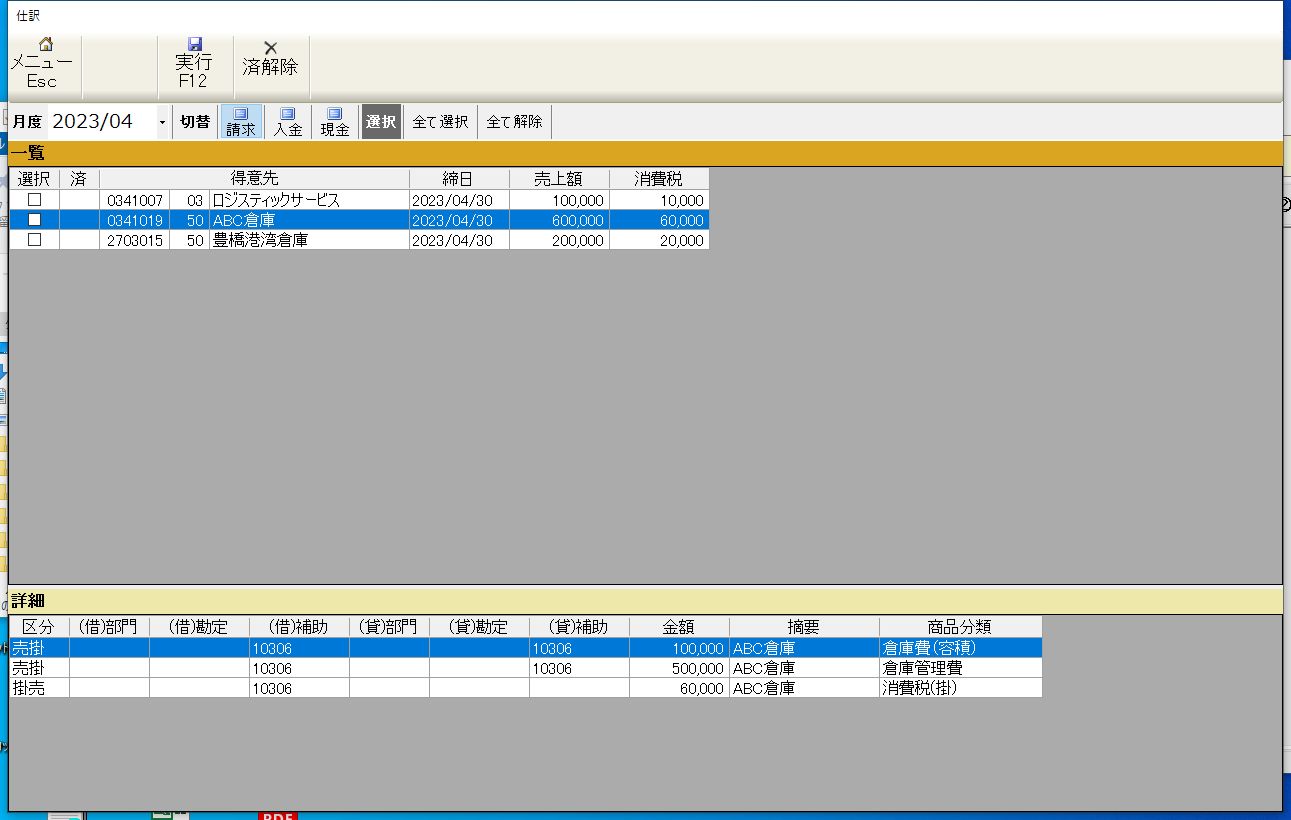Tick checkbox for ロジスティックサービス row
Viewport: 1291px width, 820px height.
(34, 200)
